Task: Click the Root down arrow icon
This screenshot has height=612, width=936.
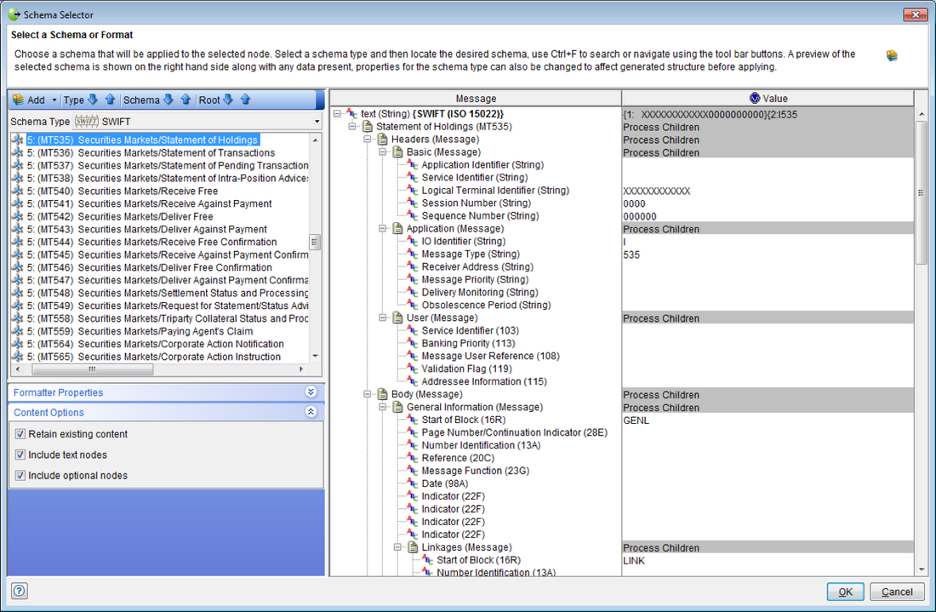Action: coord(229,100)
